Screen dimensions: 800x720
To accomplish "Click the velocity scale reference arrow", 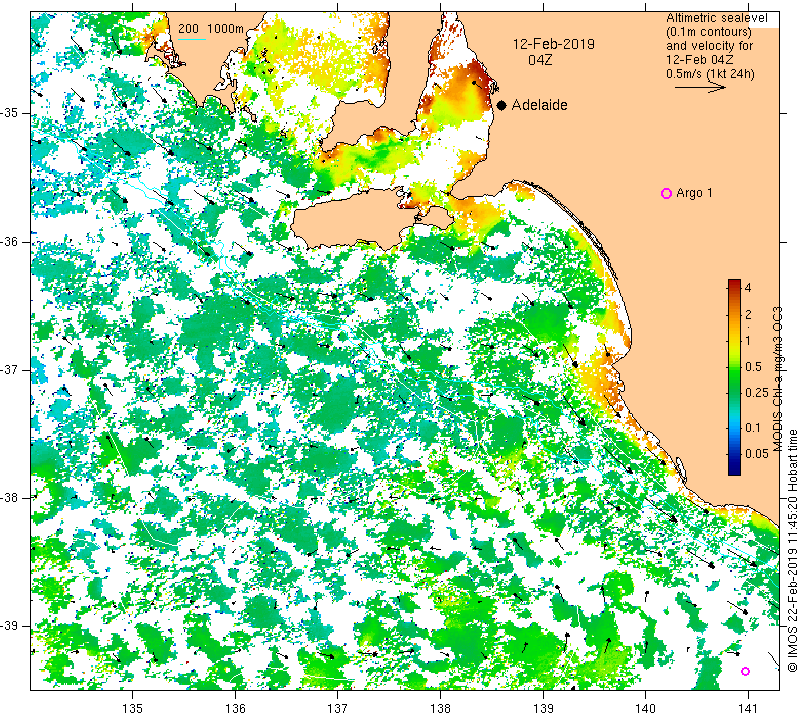I will click(x=700, y=87).
